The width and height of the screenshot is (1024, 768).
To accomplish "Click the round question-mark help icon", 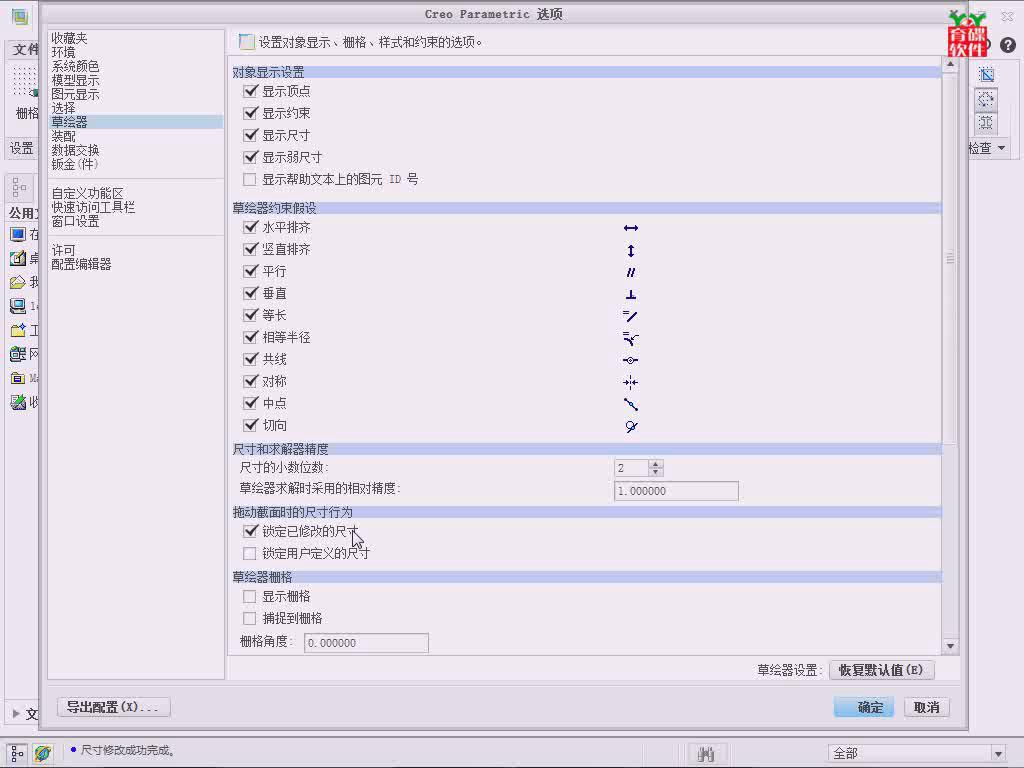I will pos(1008,44).
